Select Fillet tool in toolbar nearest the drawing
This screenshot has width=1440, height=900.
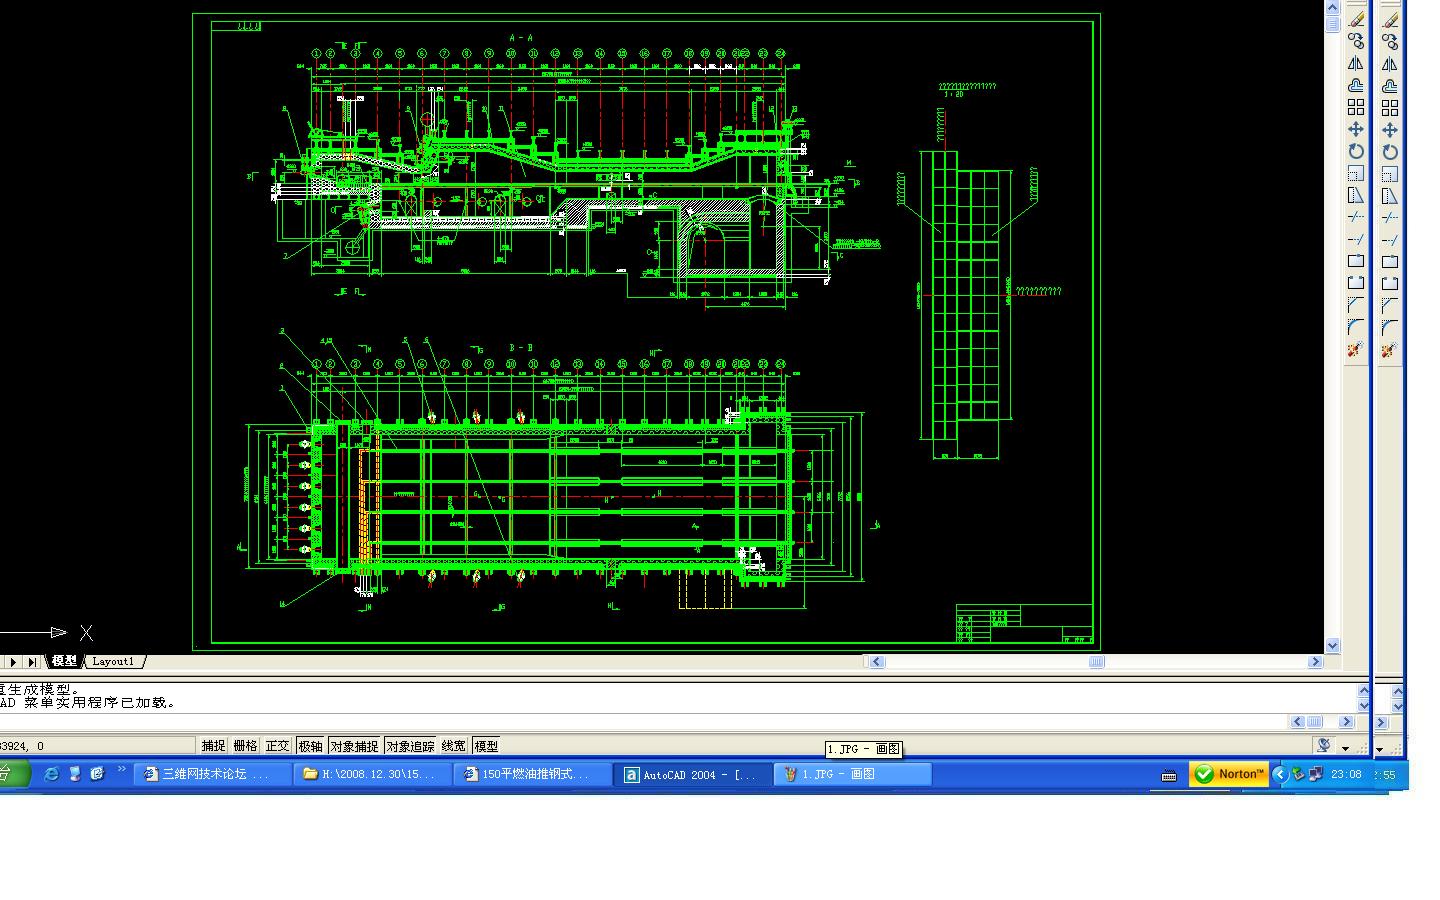click(1356, 327)
